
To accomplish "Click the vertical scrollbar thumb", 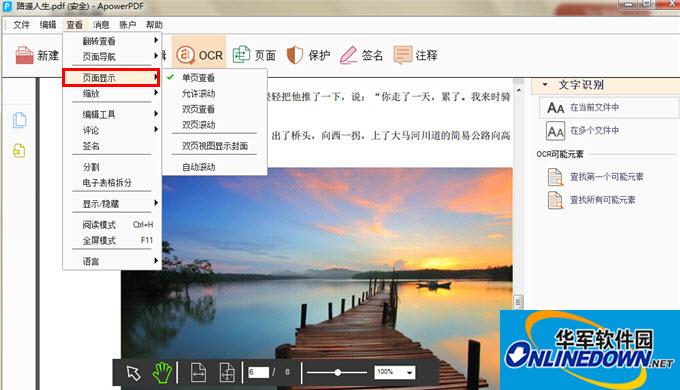I will pos(518,302).
